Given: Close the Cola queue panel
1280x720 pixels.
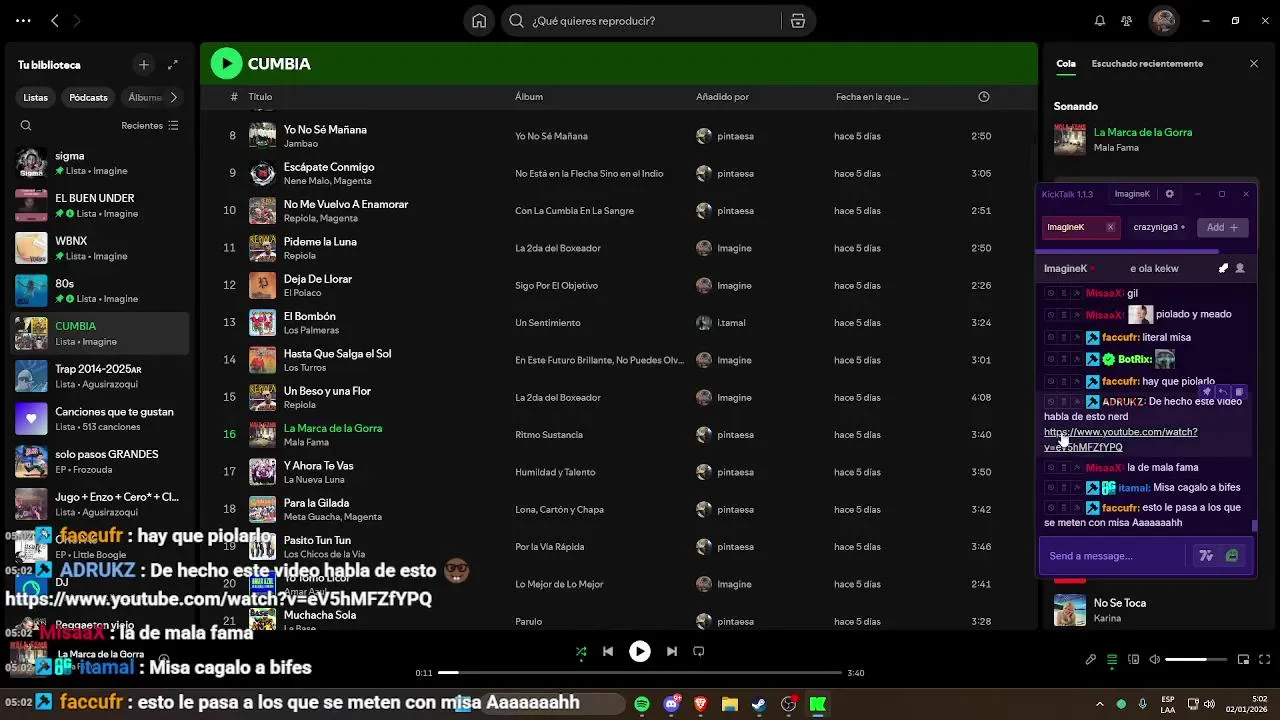Looking at the screenshot, I should coord(1254,64).
